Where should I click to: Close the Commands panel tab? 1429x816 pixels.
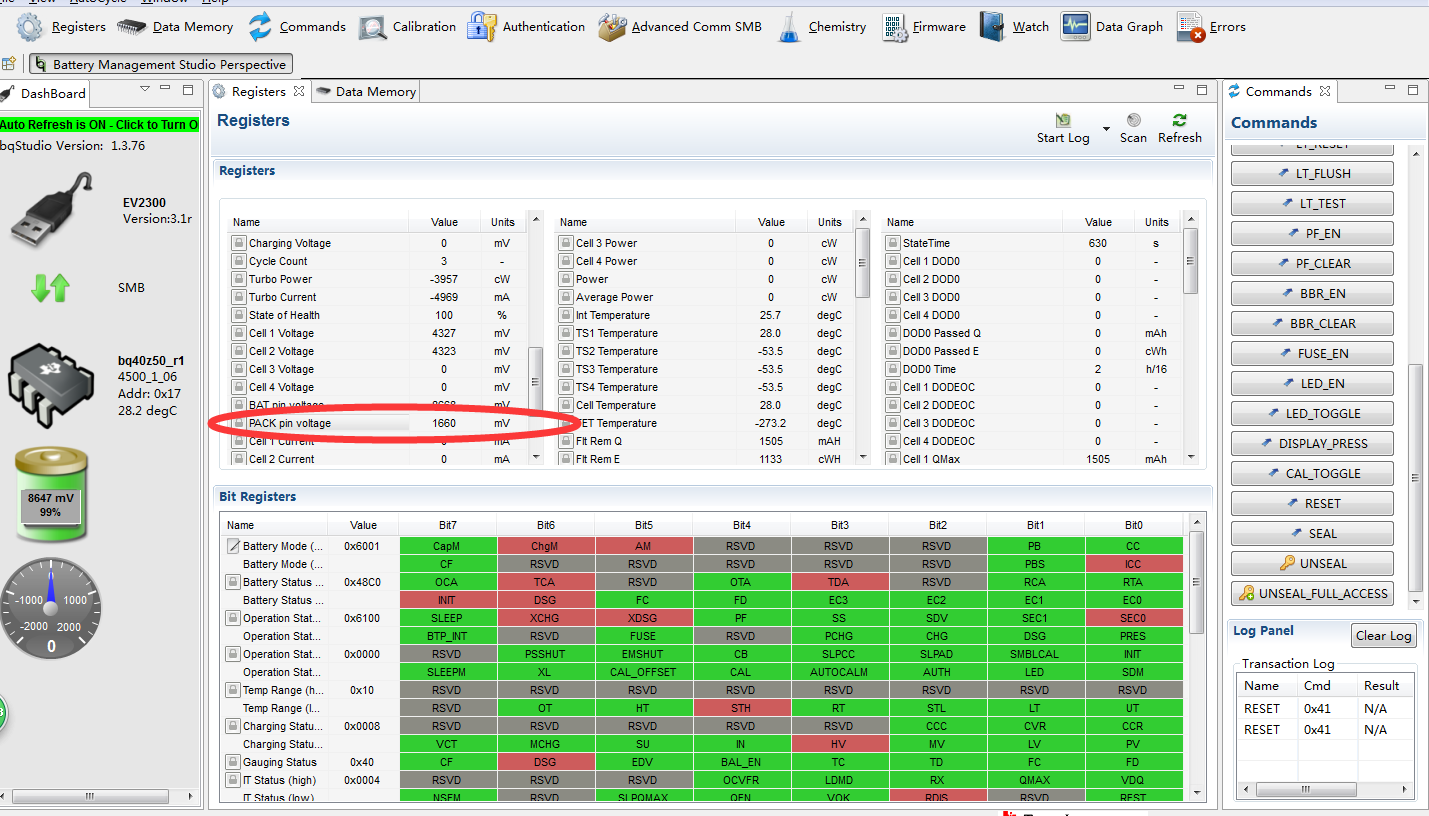point(1325,91)
